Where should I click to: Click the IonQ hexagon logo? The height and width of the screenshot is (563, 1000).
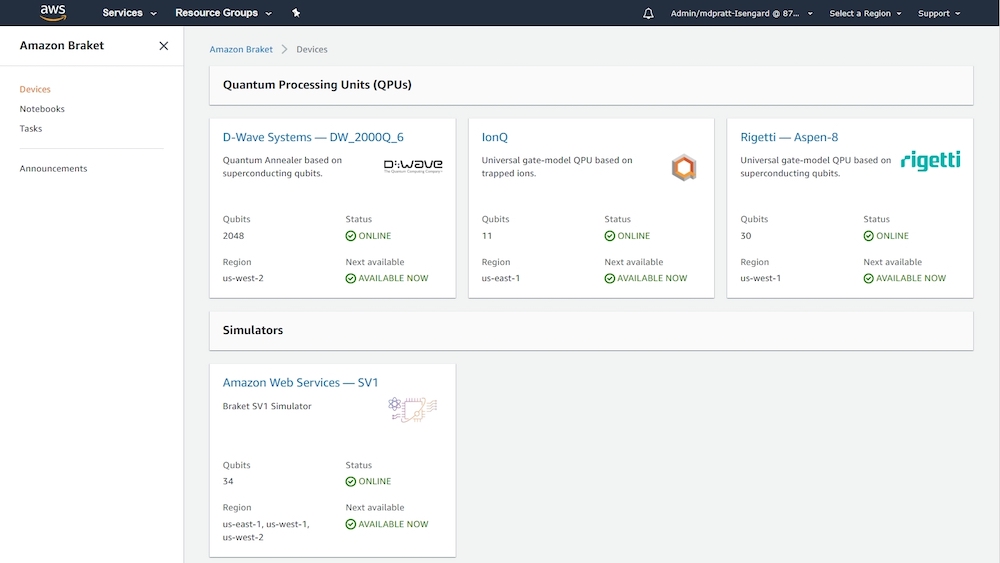(x=684, y=168)
